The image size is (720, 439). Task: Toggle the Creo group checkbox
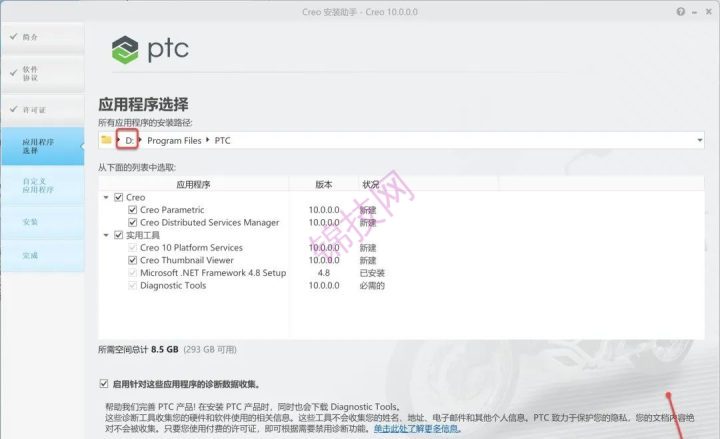click(118, 197)
